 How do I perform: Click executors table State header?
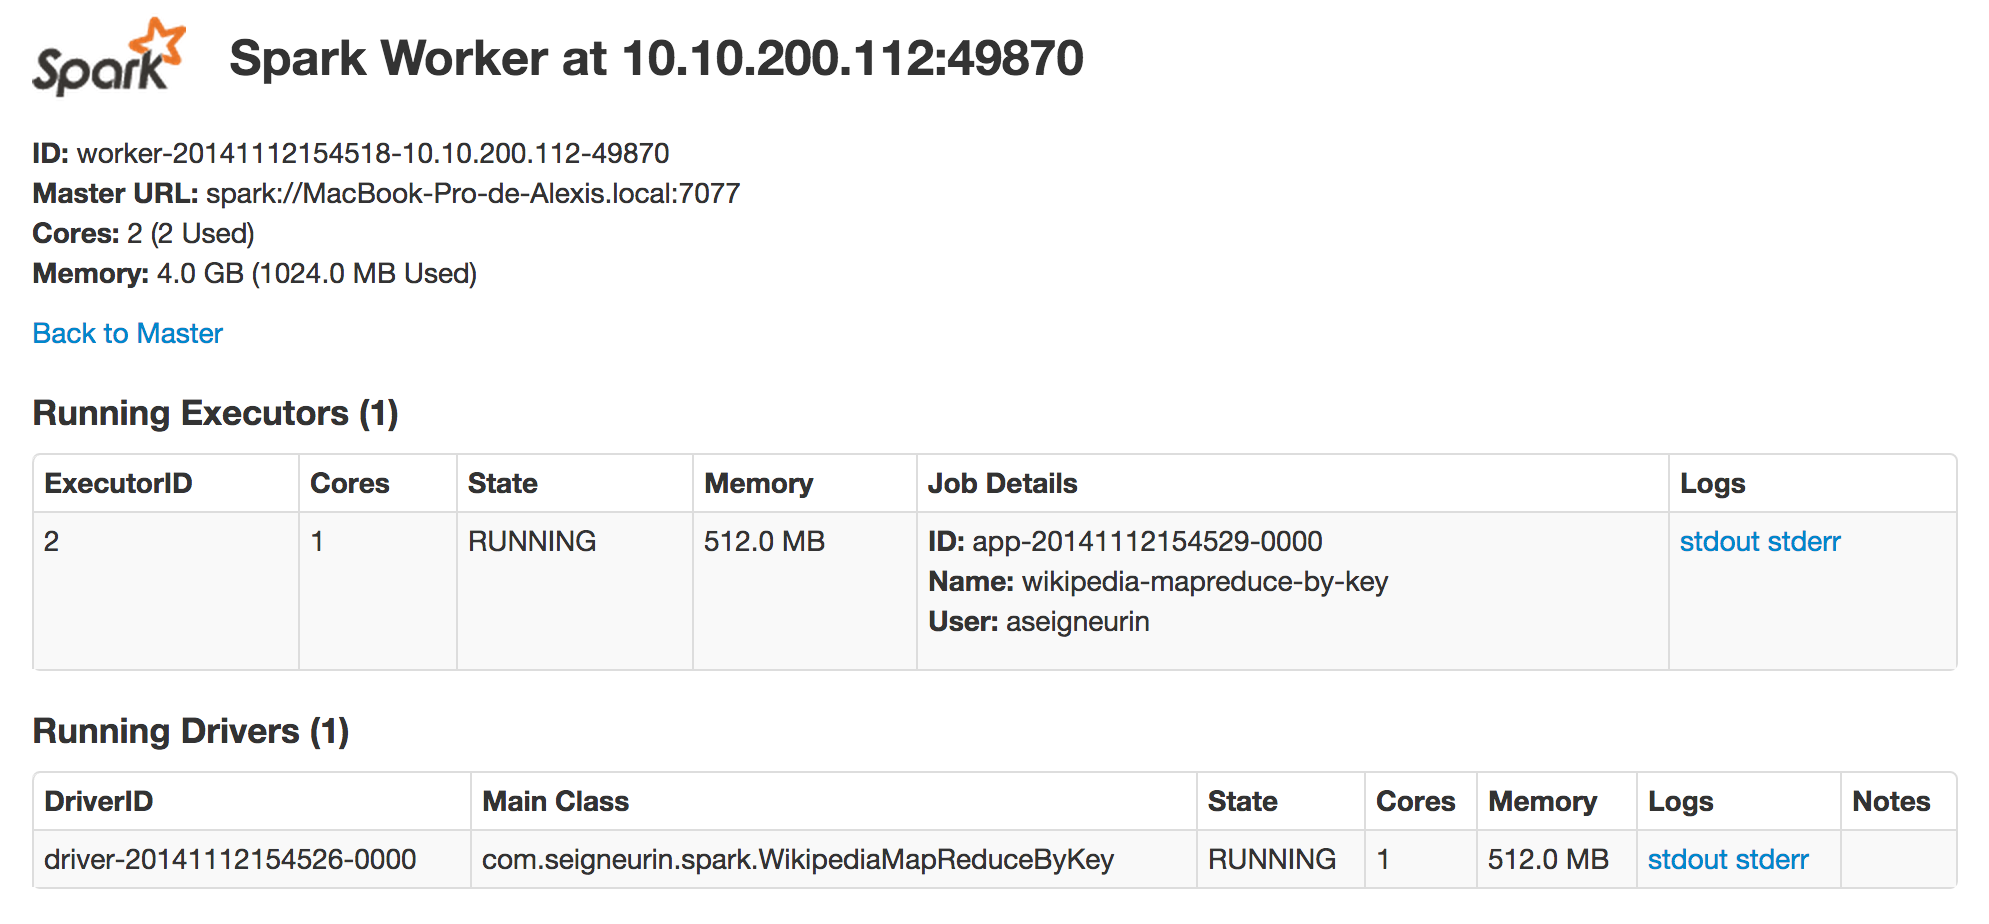click(x=502, y=483)
